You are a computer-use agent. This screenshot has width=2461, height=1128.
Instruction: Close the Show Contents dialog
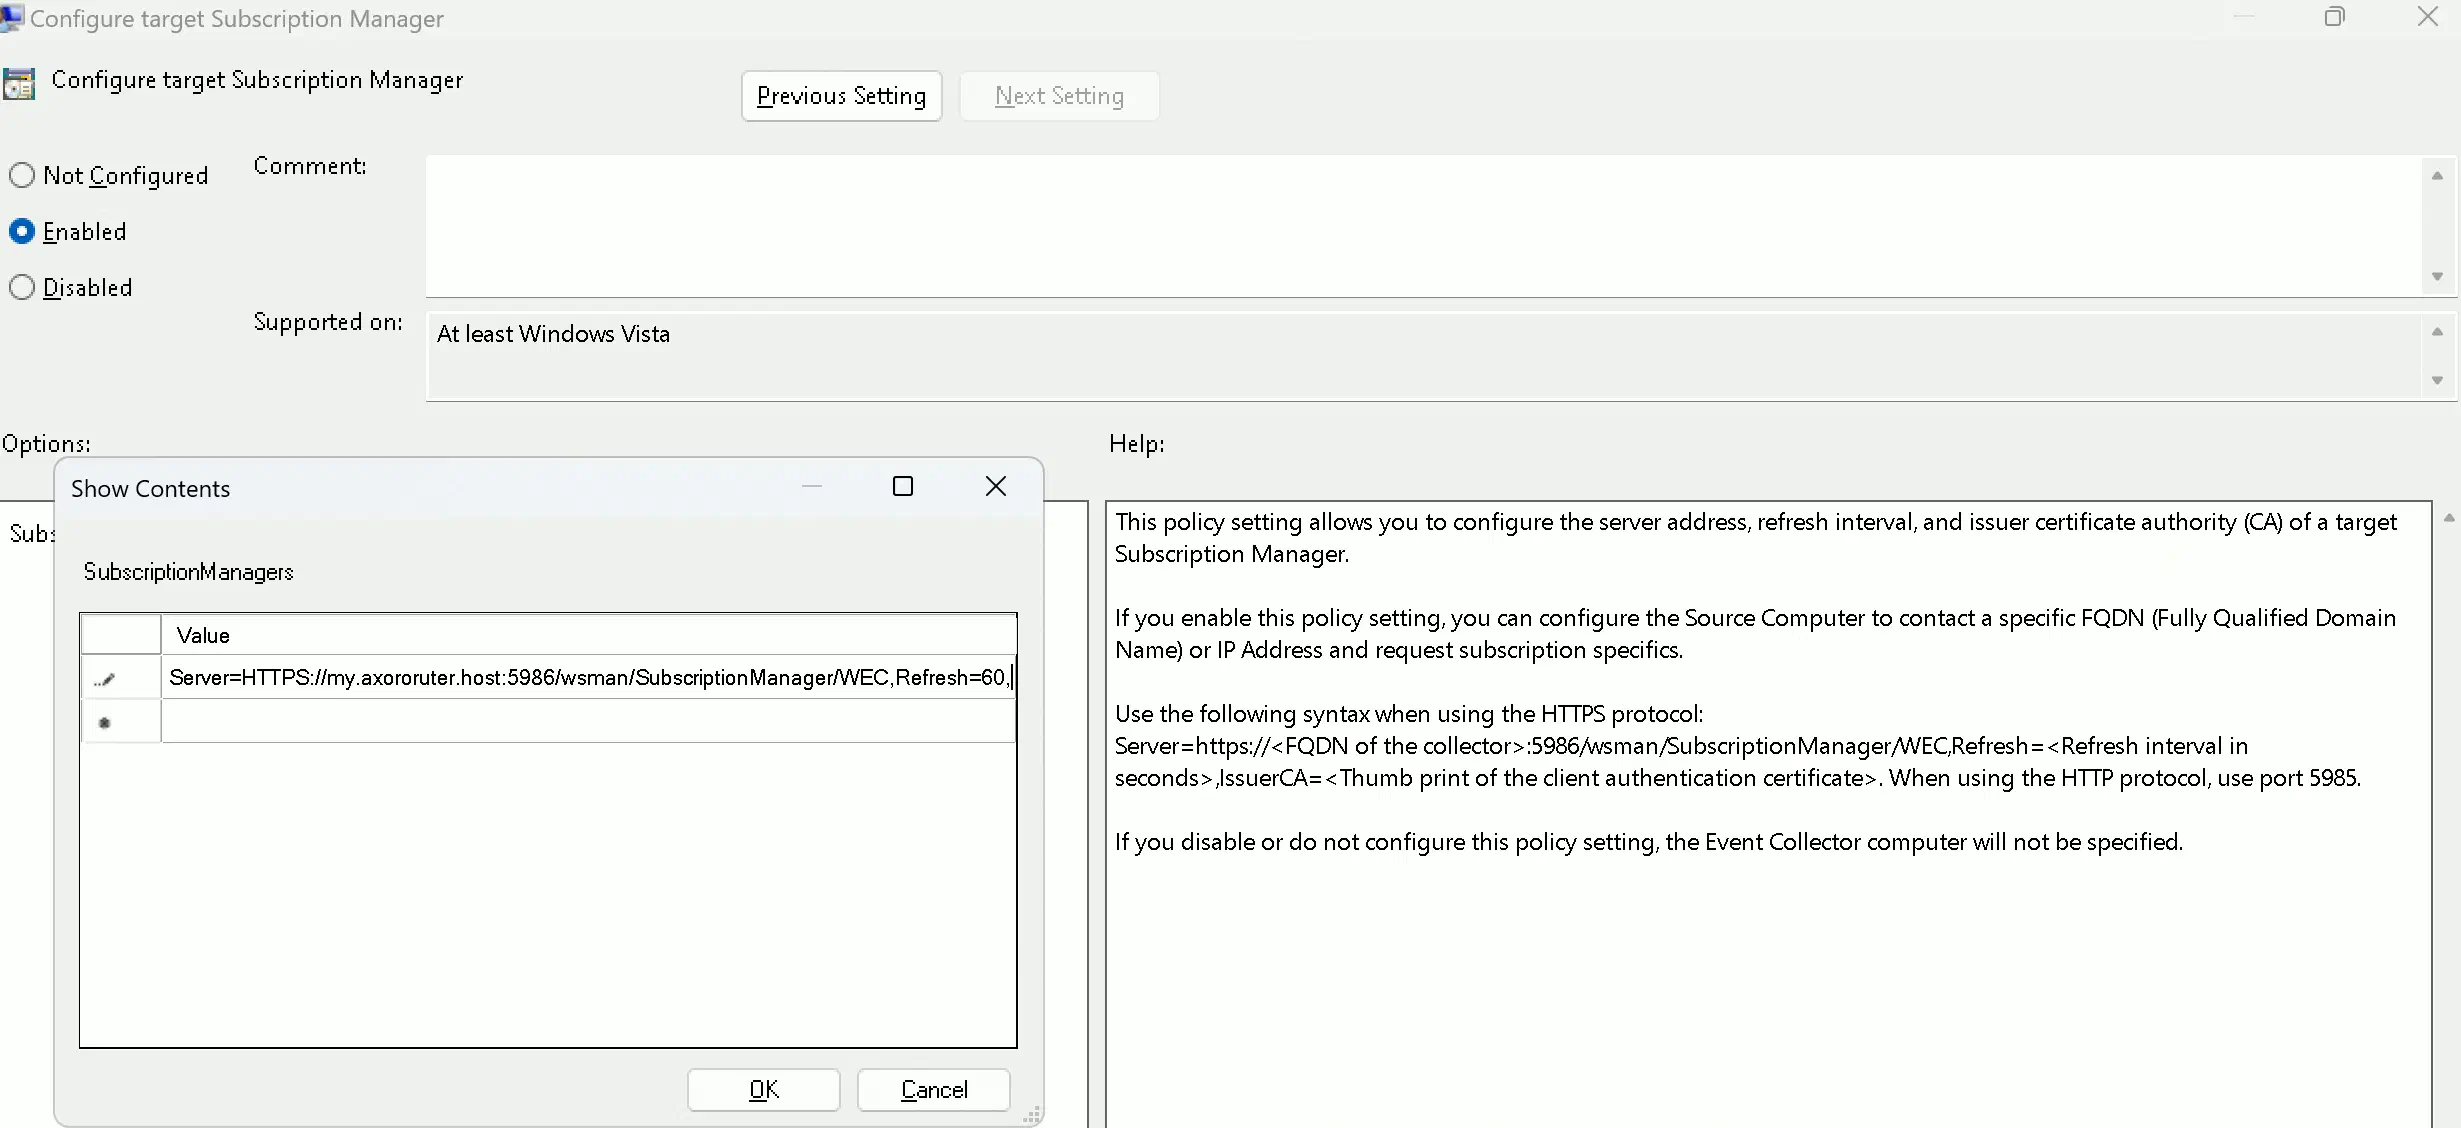[x=996, y=486]
